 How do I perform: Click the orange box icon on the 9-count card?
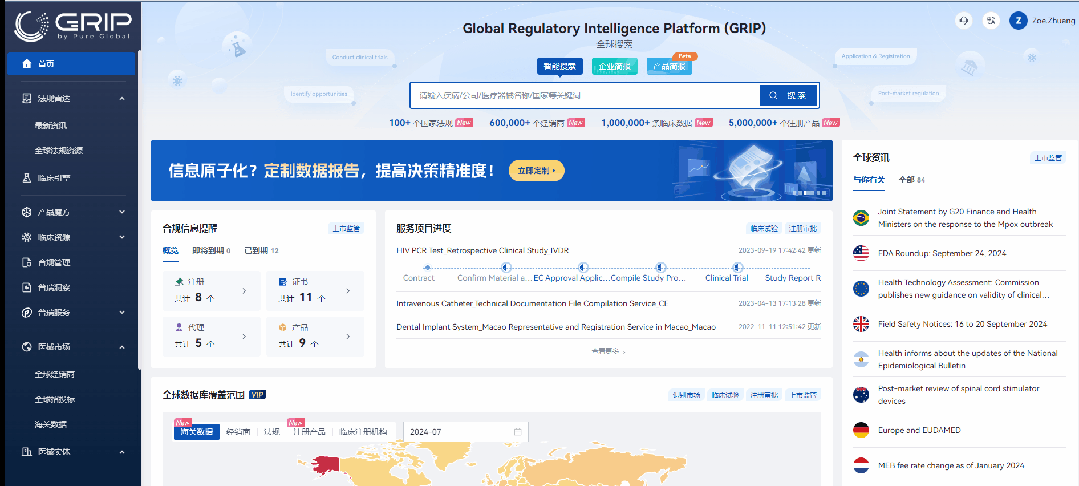tap(282, 328)
